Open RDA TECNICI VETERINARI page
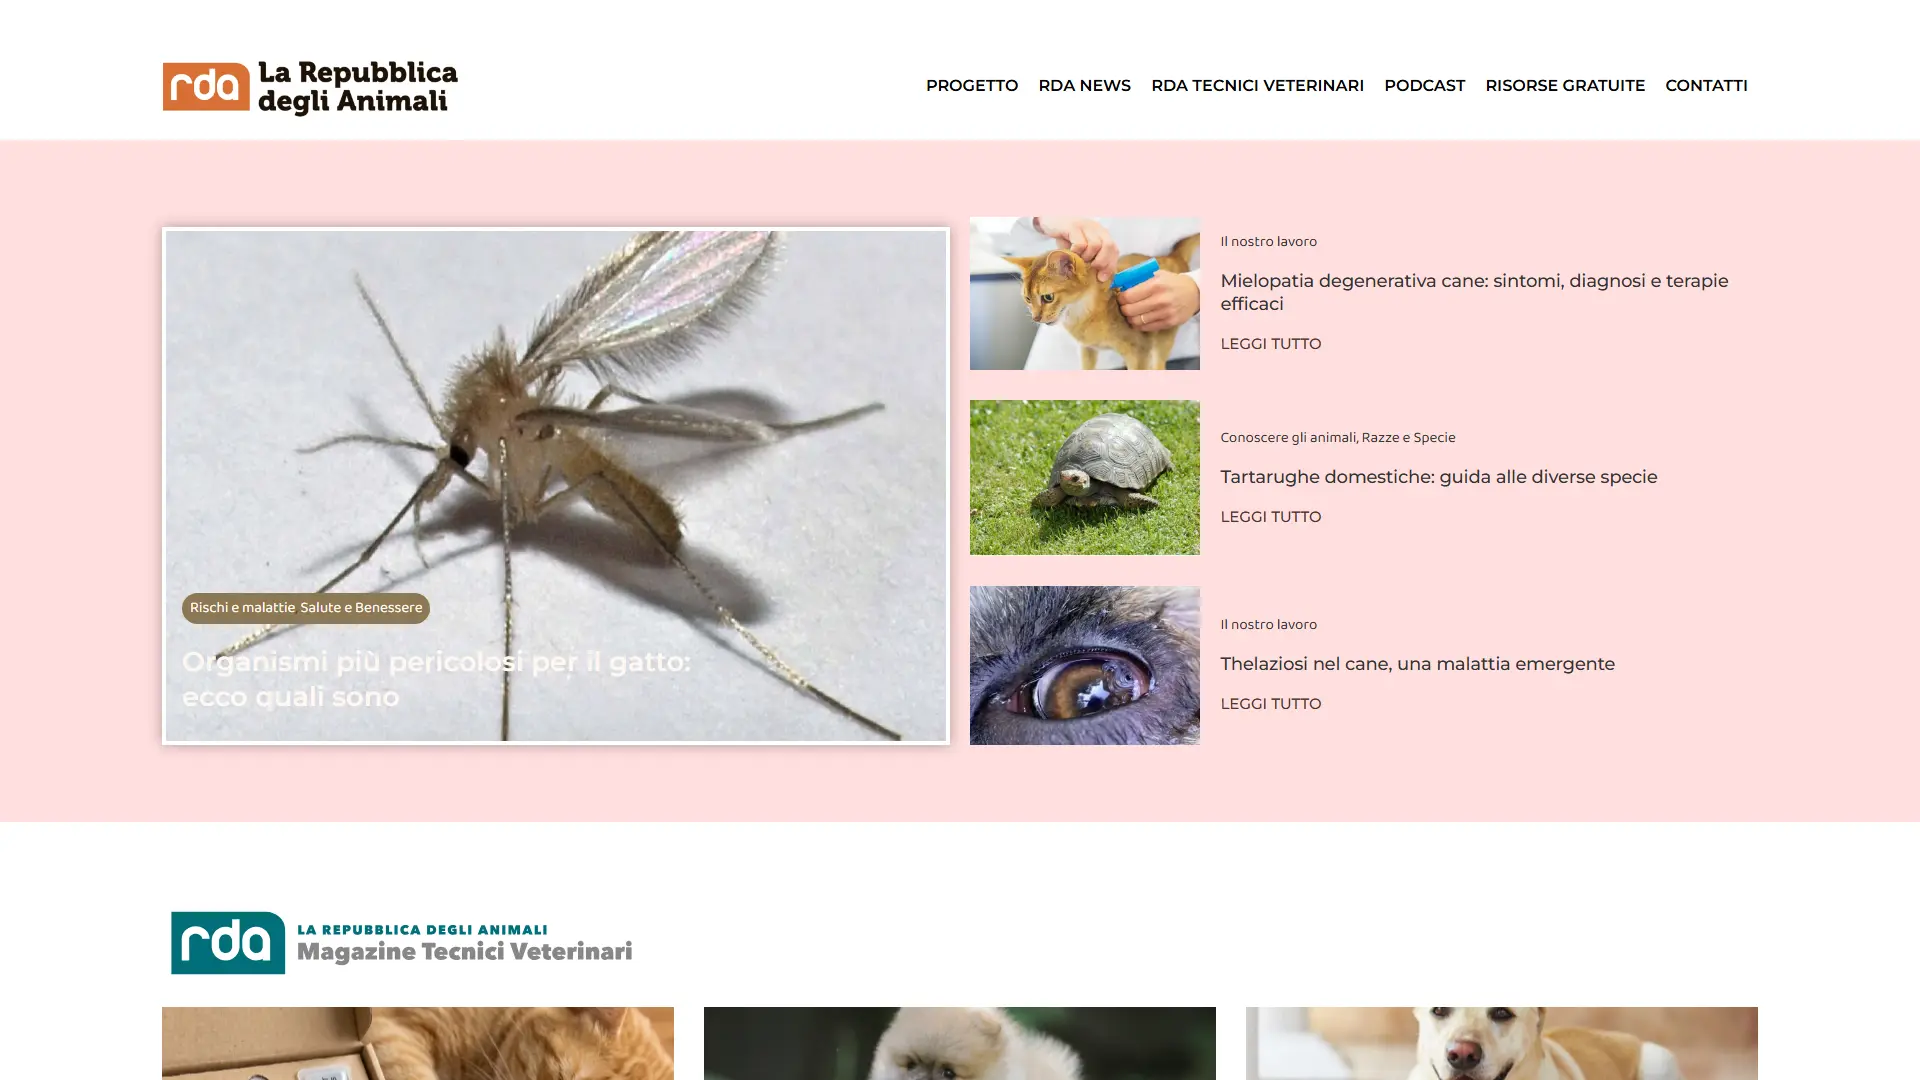The width and height of the screenshot is (1920, 1080). point(1257,86)
